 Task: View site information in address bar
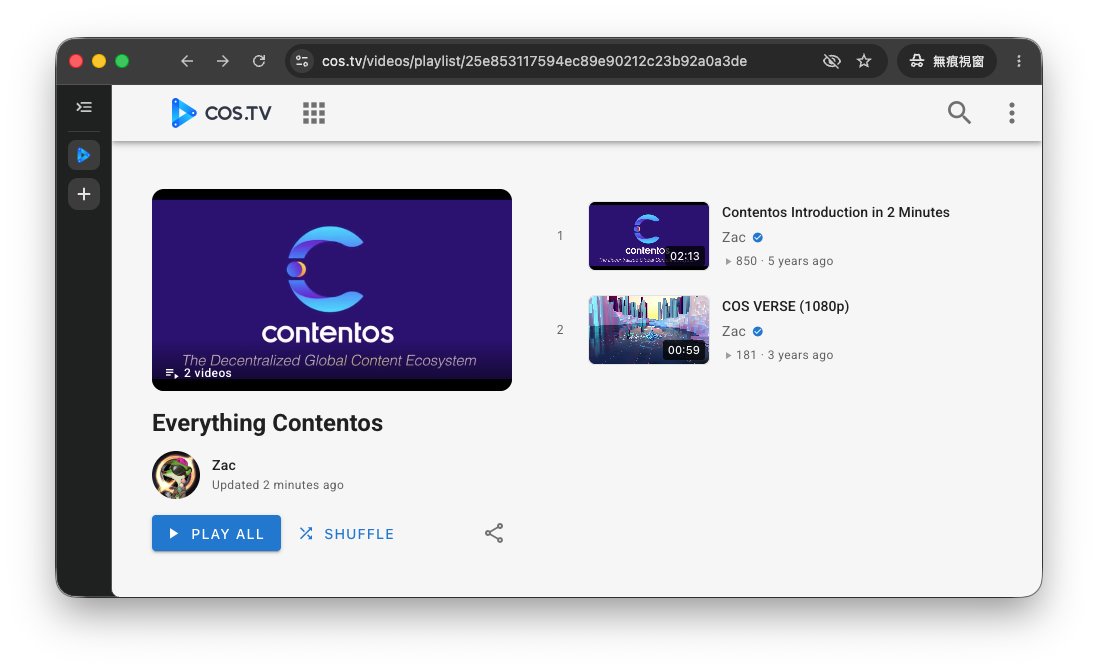point(302,61)
